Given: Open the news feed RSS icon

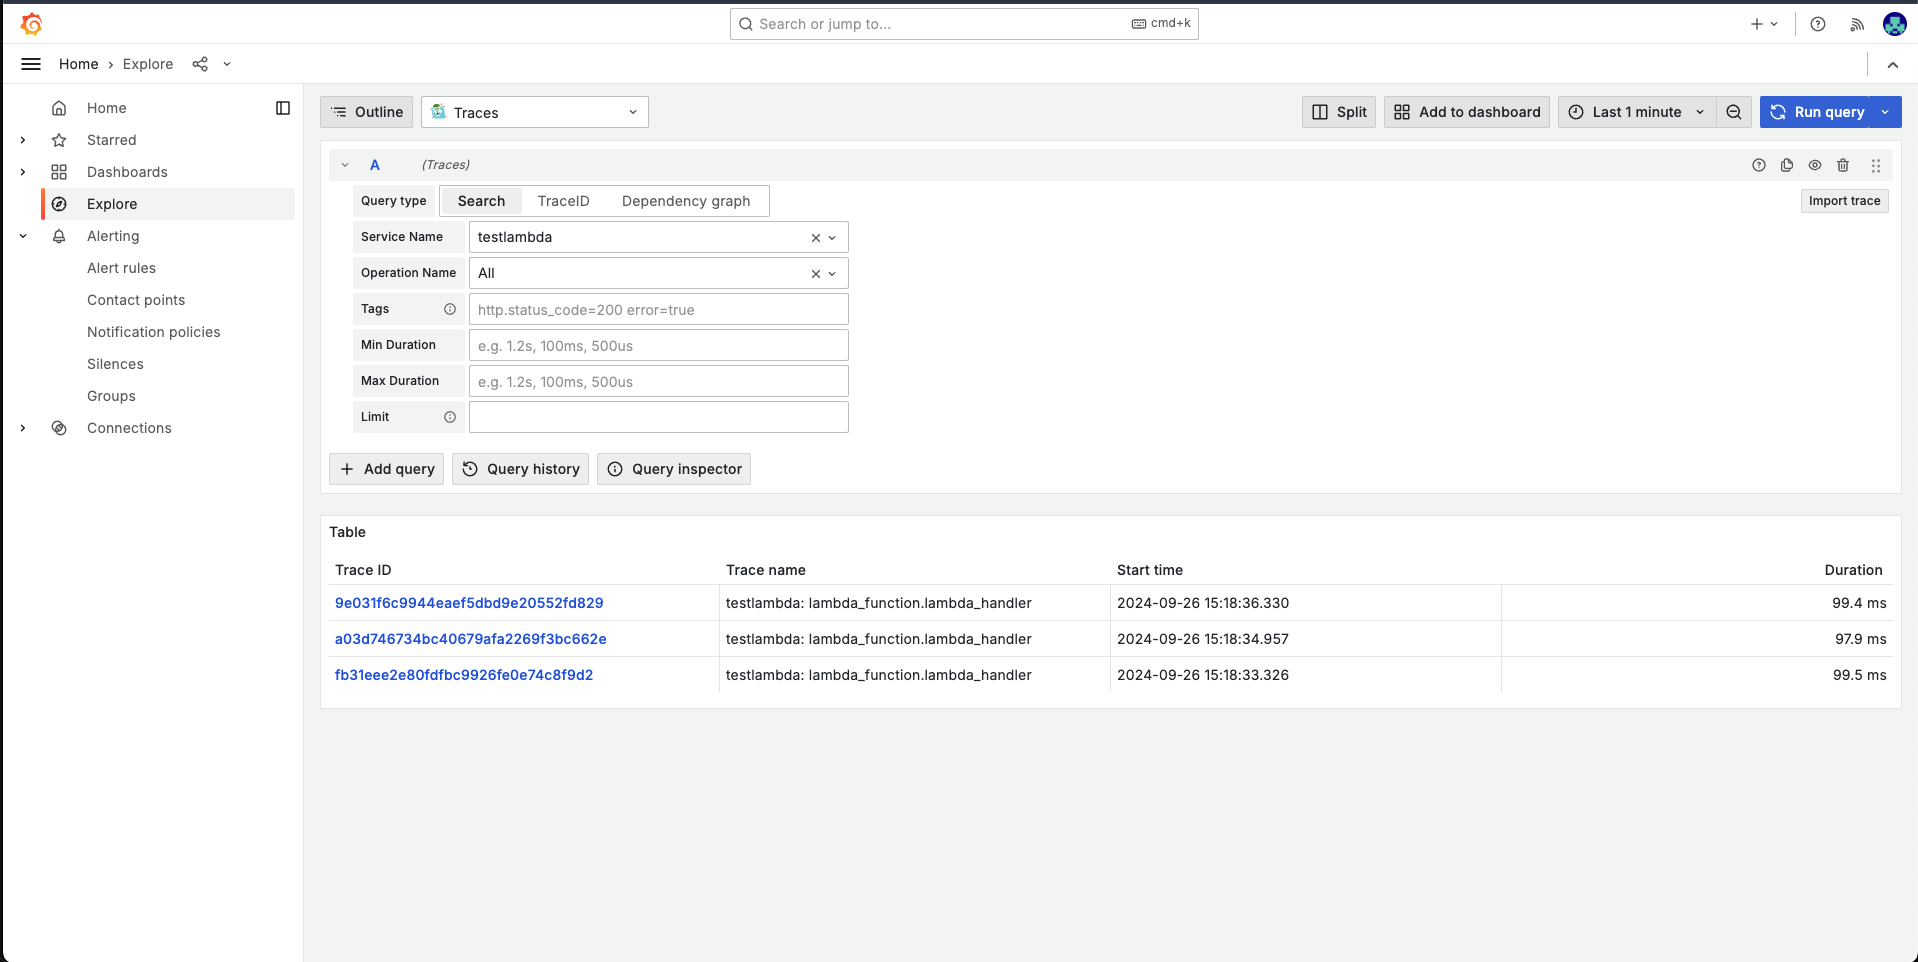Looking at the screenshot, I should coord(1857,24).
